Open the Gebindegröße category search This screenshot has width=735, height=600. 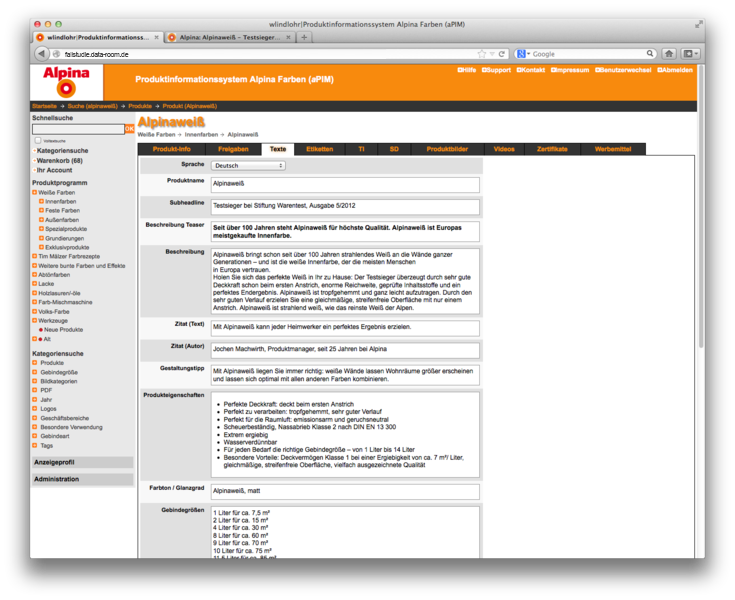coord(59,372)
